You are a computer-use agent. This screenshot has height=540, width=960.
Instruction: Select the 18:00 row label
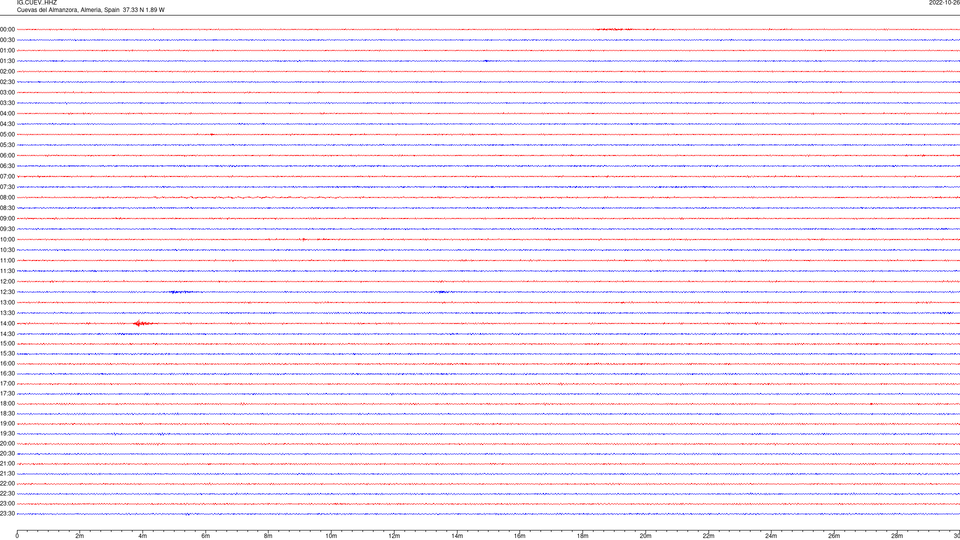point(7,403)
